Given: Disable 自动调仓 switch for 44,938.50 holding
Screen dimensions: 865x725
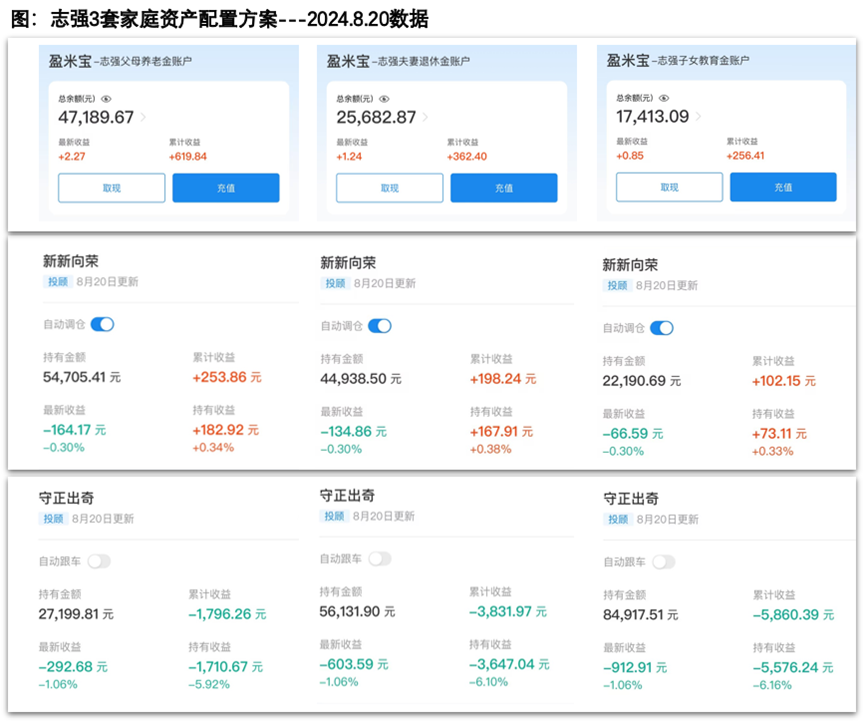Looking at the screenshot, I should pos(380,326).
